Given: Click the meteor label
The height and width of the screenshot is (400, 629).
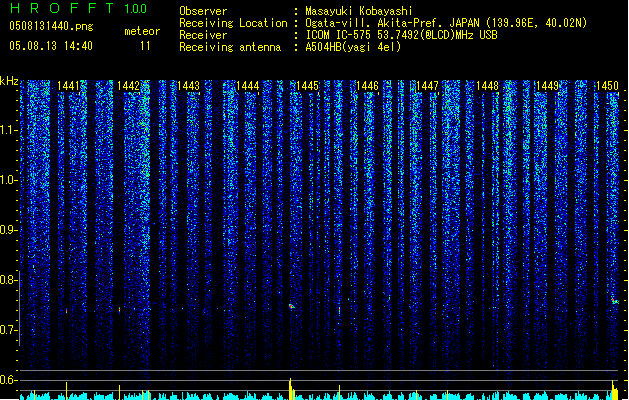Looking at the screenshot, I should pyautogui.click(x=142, y=31).
